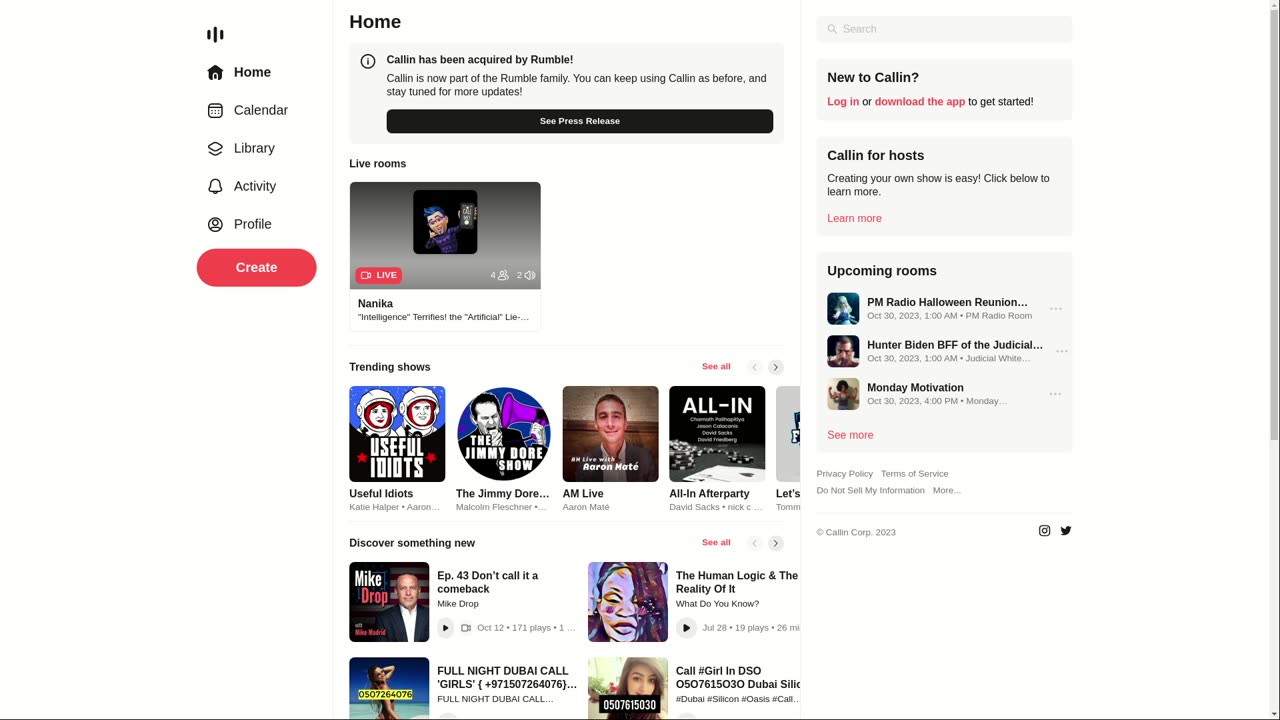Click 'Useful Idiots' show title
The height and width of the screenshot is (720, 1280).
point(381,494)
